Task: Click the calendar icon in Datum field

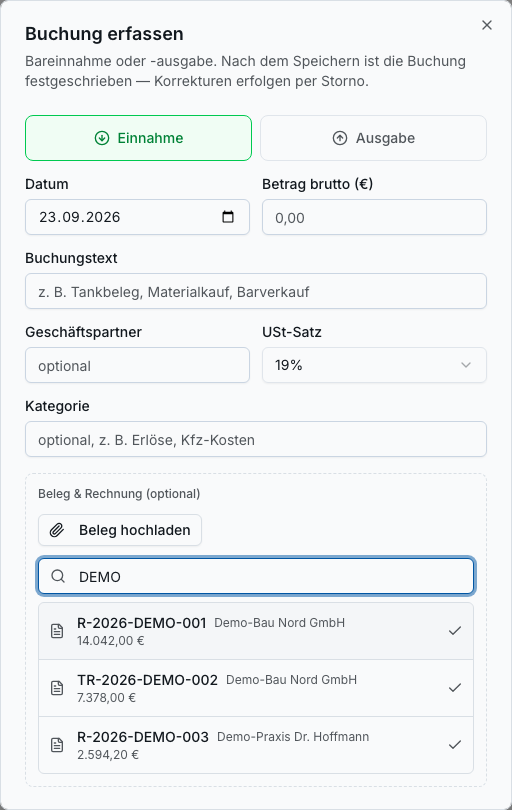Action: [x=228, y=217]
